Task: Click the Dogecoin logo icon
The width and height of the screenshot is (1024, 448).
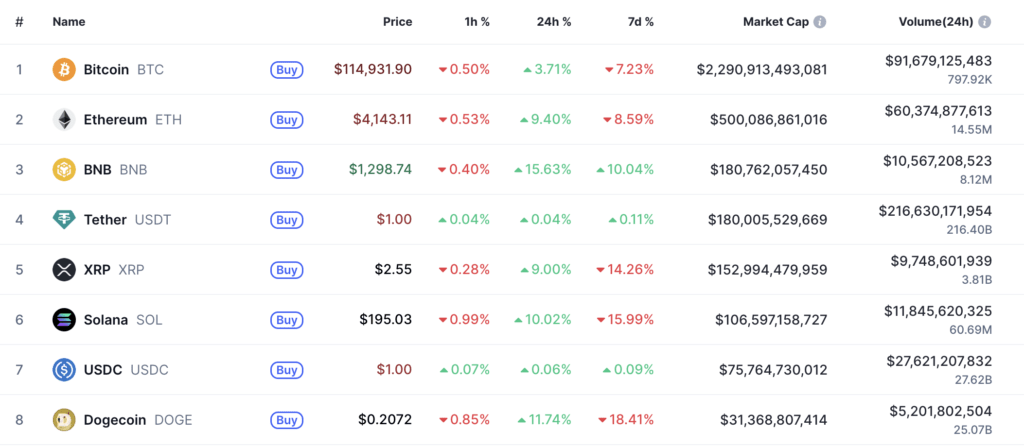Action: 64,419
